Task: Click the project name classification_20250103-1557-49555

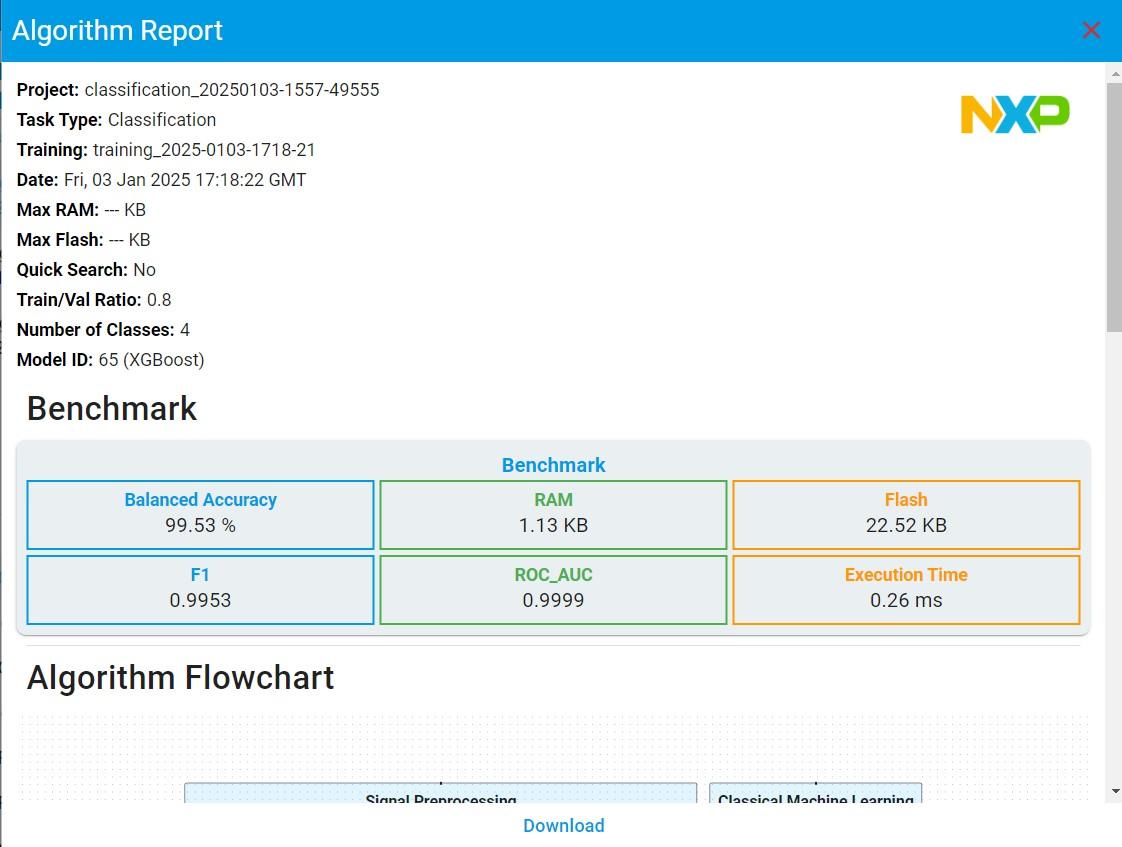Action: pyautogui.click(x=232, y=90)
